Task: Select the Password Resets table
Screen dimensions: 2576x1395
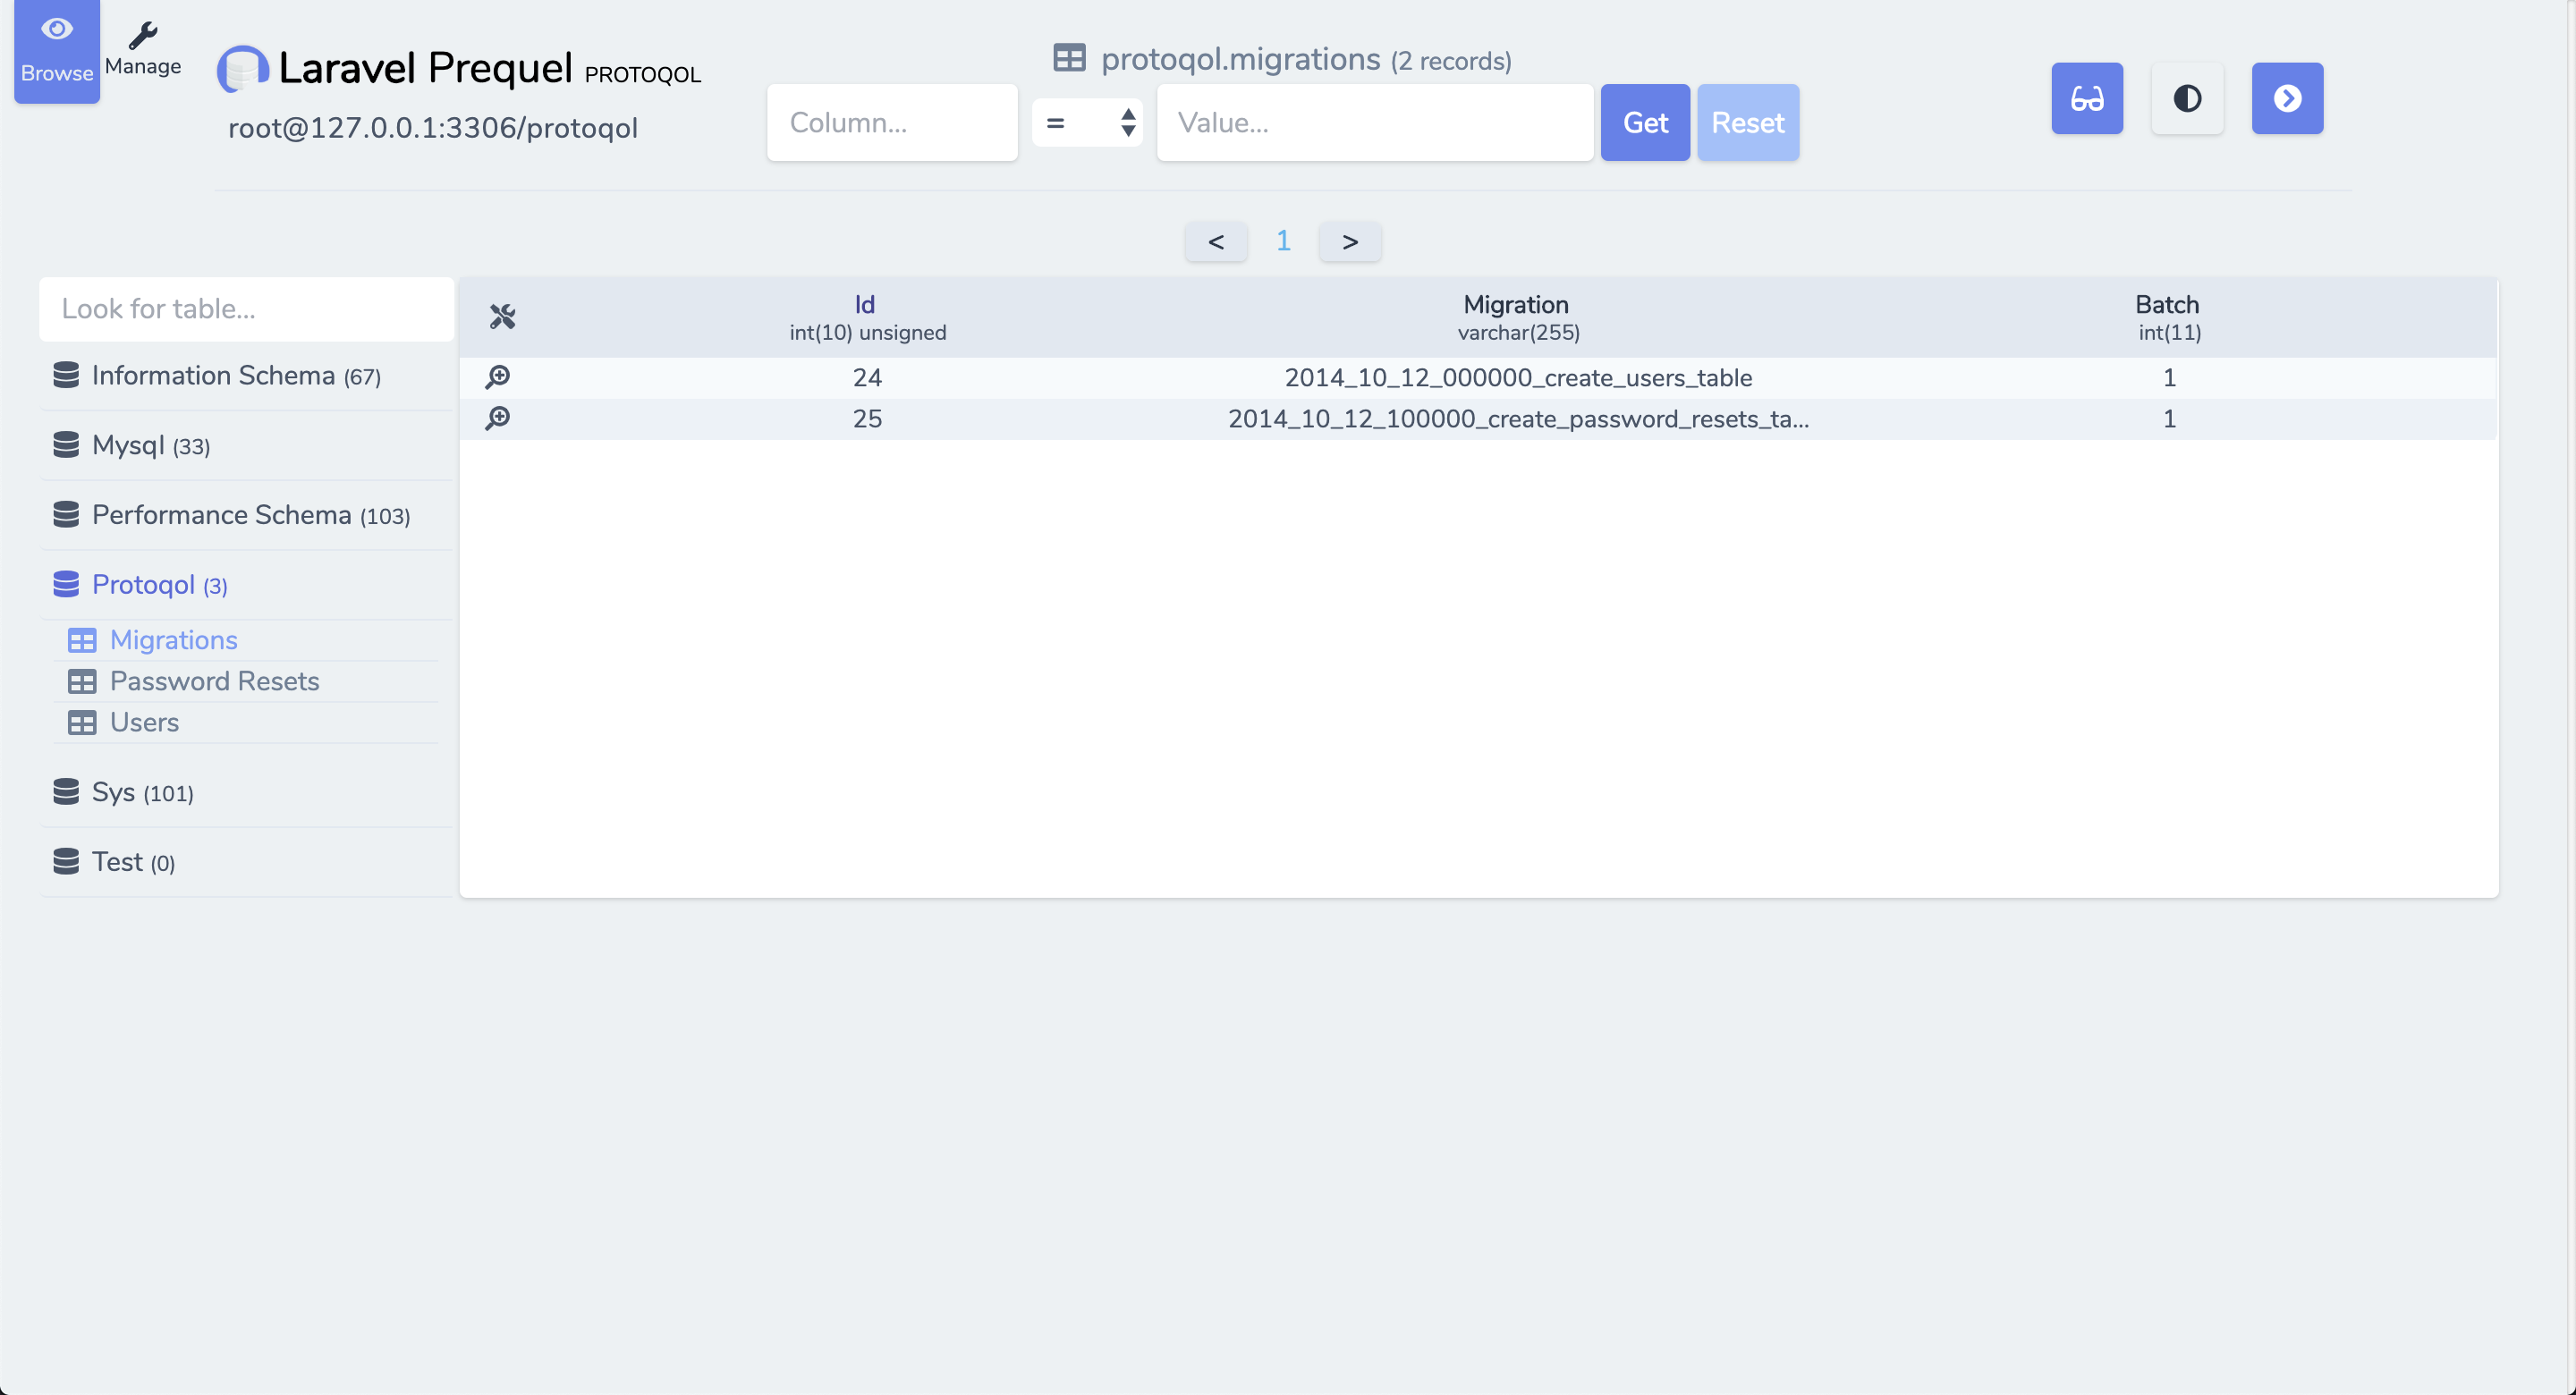Action: point(213,679)
